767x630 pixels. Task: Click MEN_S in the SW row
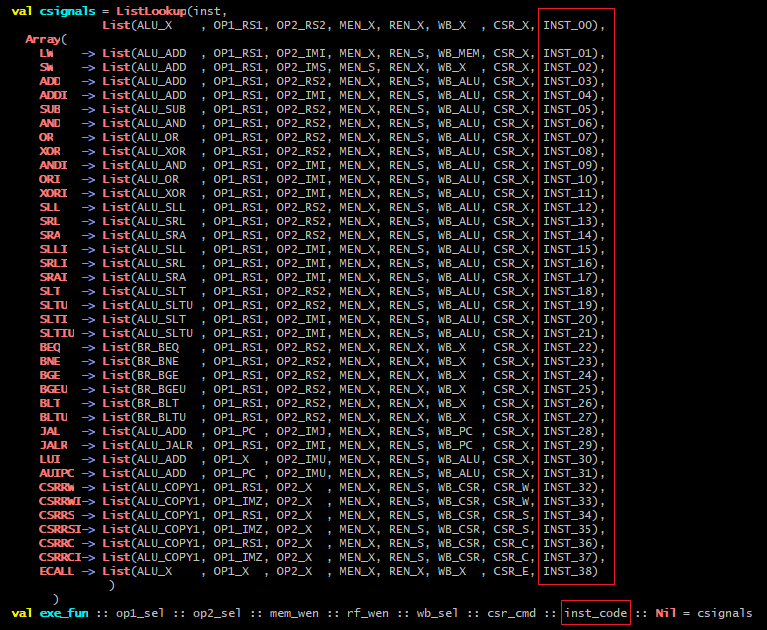tap(357, 67)
